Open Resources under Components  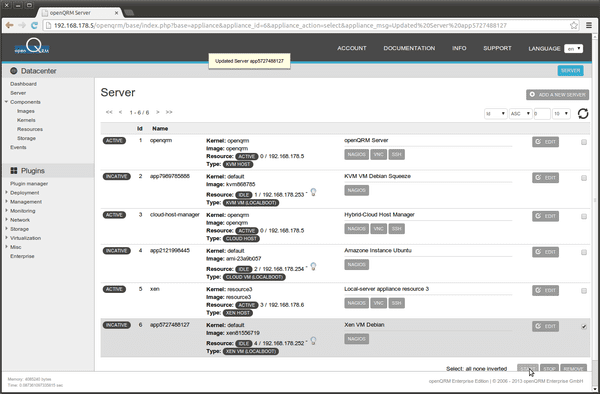[30, 129]
